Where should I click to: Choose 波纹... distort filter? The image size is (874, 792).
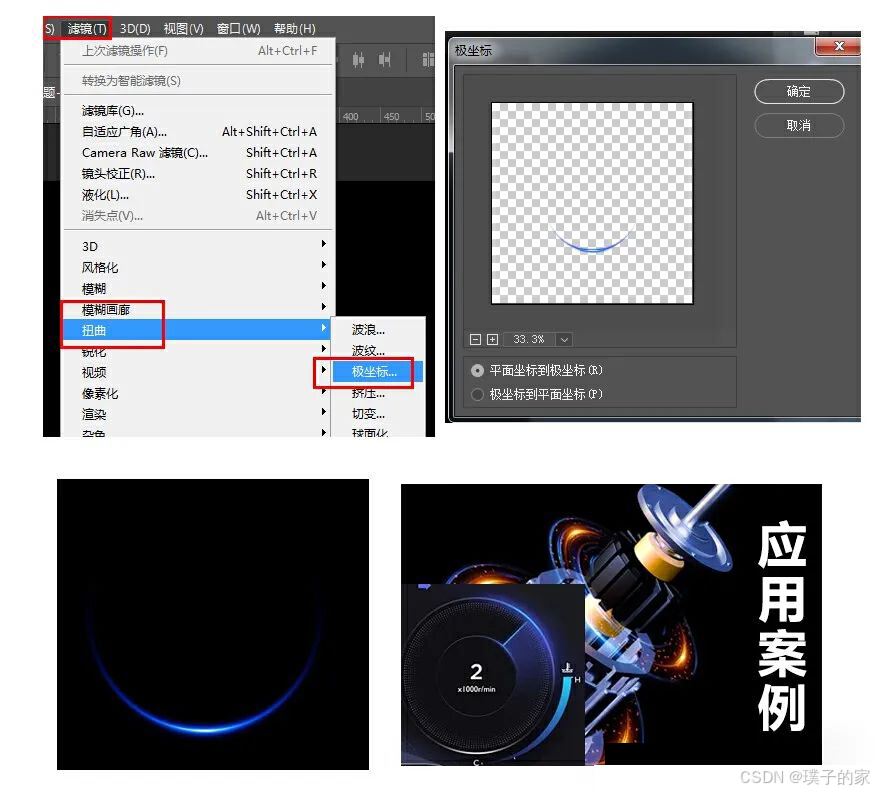(378, 351)
